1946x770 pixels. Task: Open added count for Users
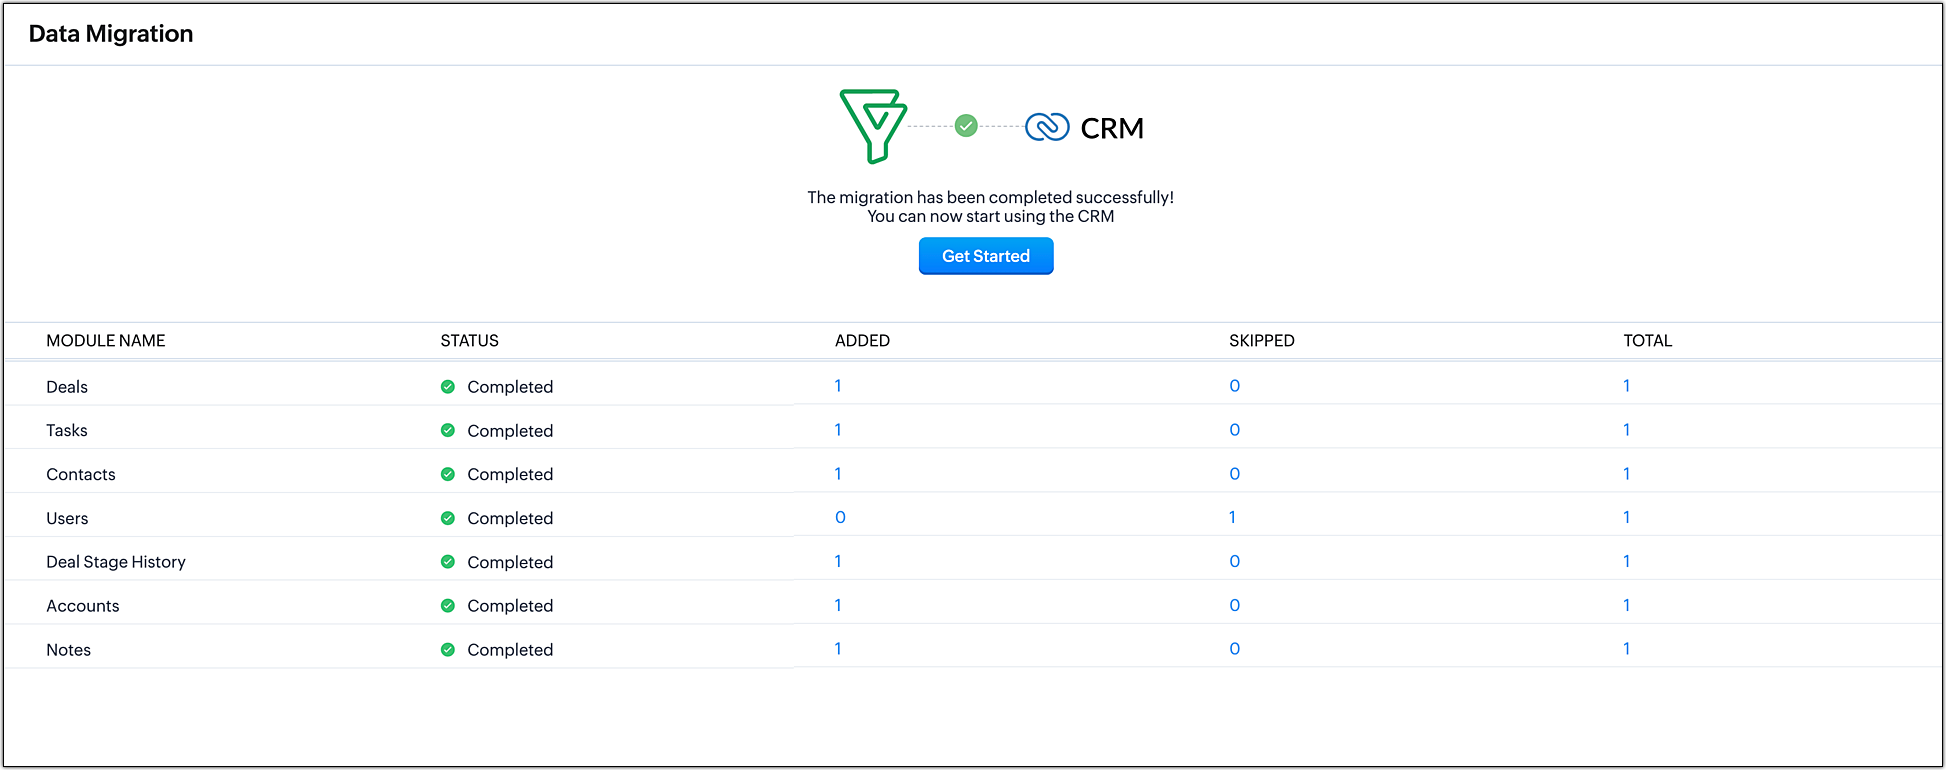[x=840, y=518]
